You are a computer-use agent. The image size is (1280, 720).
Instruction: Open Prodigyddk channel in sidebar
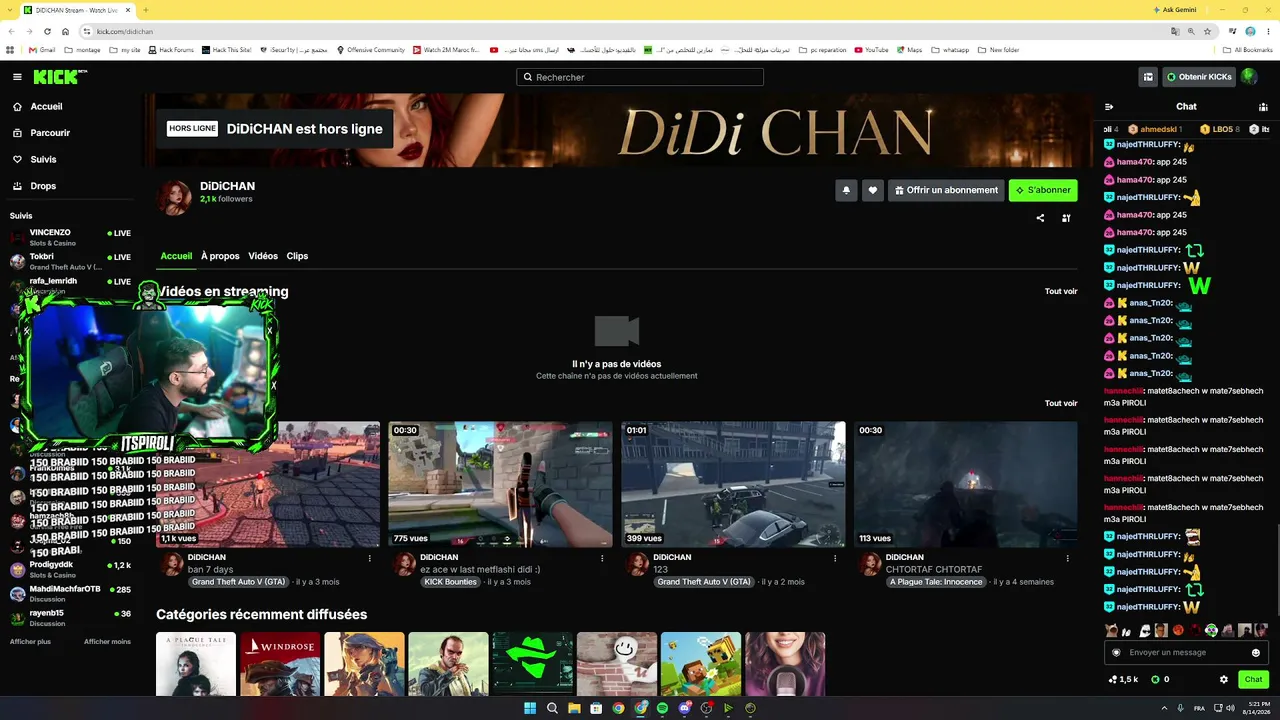pyautogui.click(x=70, y=569)
